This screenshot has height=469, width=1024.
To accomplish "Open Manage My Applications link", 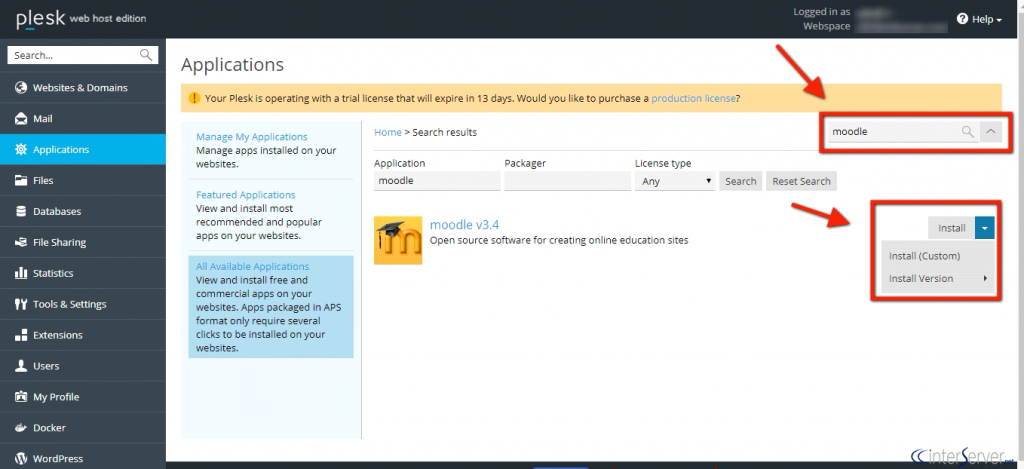I will [x=251, y=137].
